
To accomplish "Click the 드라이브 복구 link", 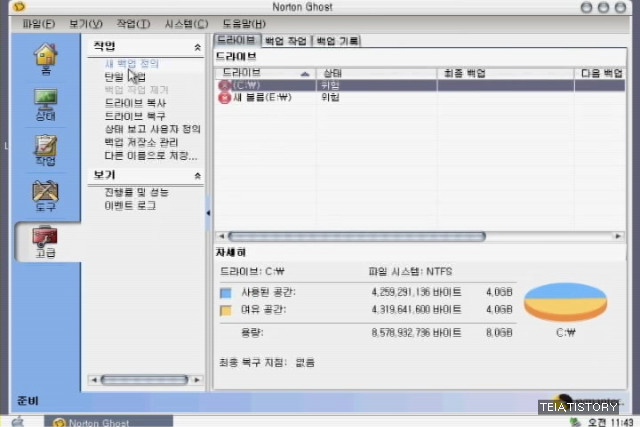I will (135, 116).
